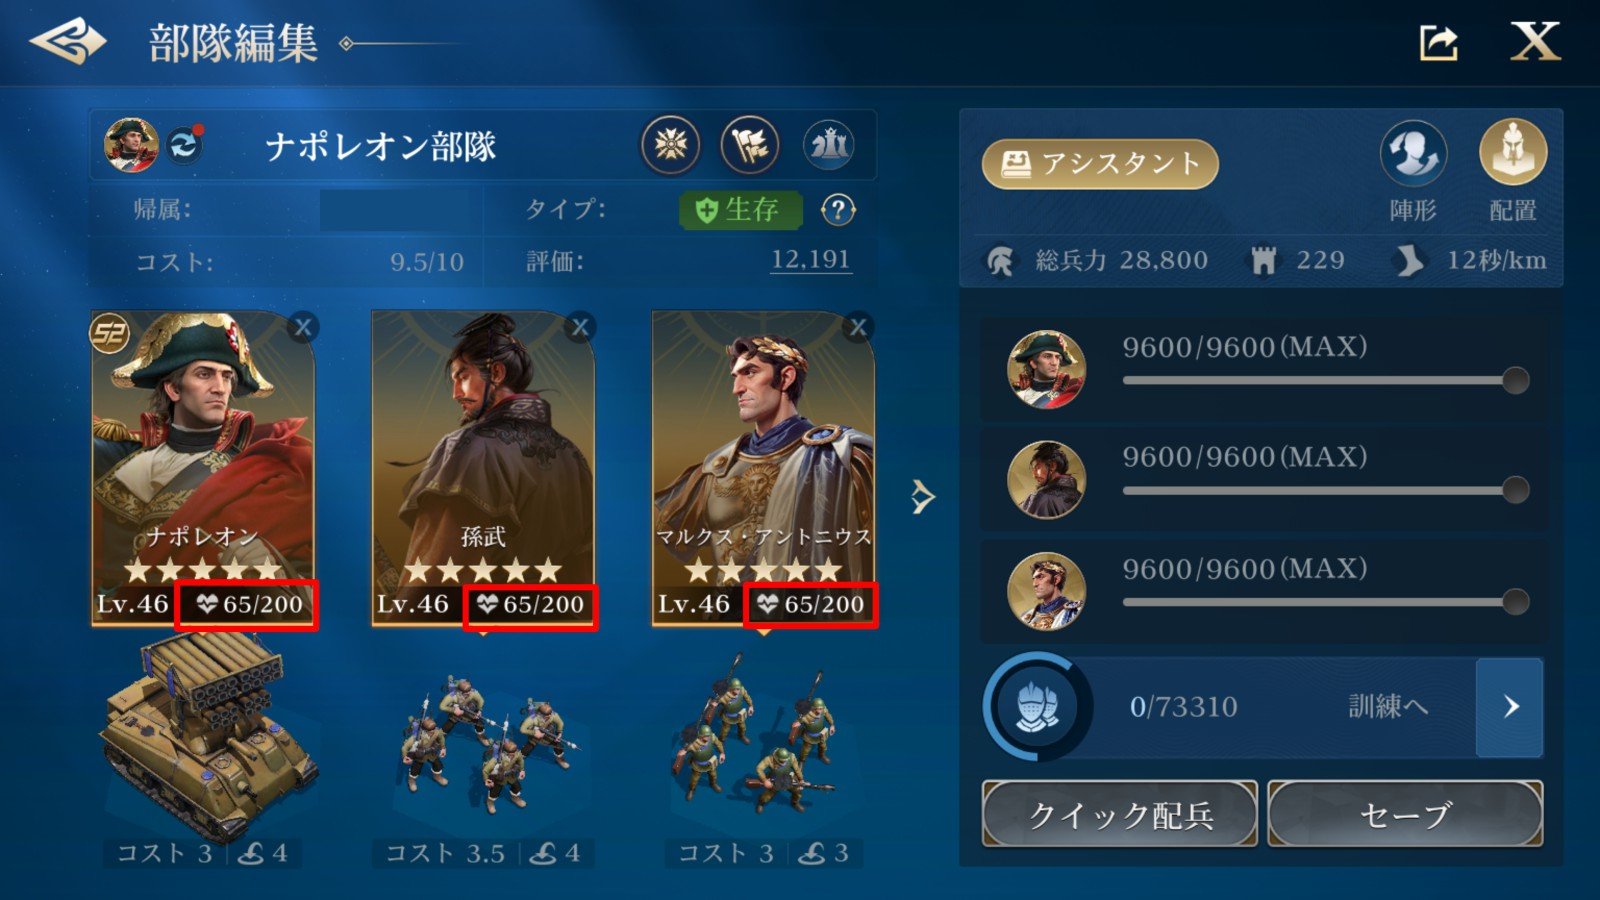
Task: Open the sun emblem skill icon
Action: 670,146
